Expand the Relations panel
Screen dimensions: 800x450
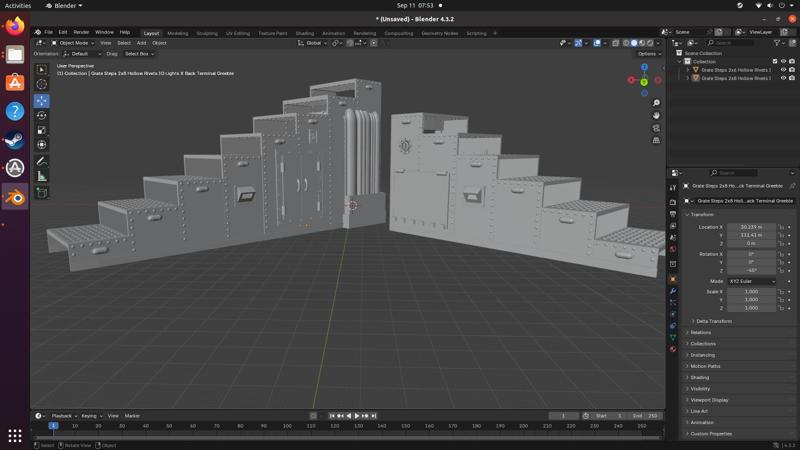701,332
